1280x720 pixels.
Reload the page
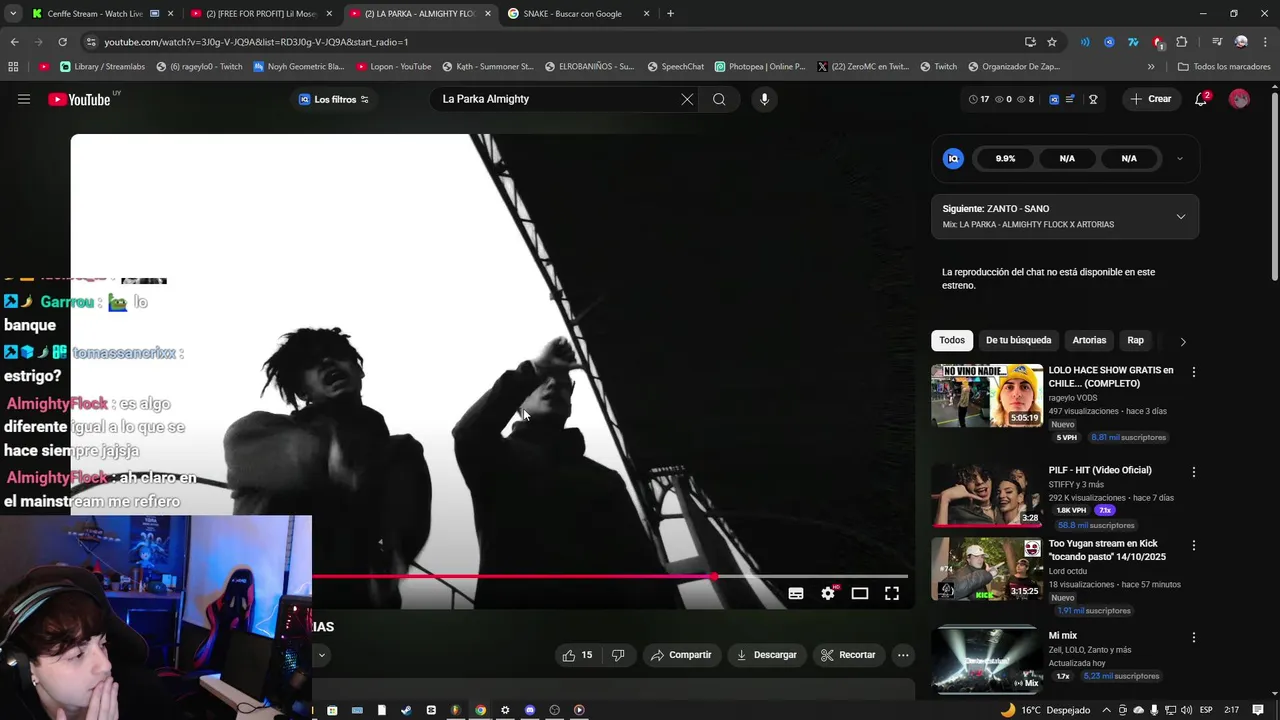tap(62, 42)
